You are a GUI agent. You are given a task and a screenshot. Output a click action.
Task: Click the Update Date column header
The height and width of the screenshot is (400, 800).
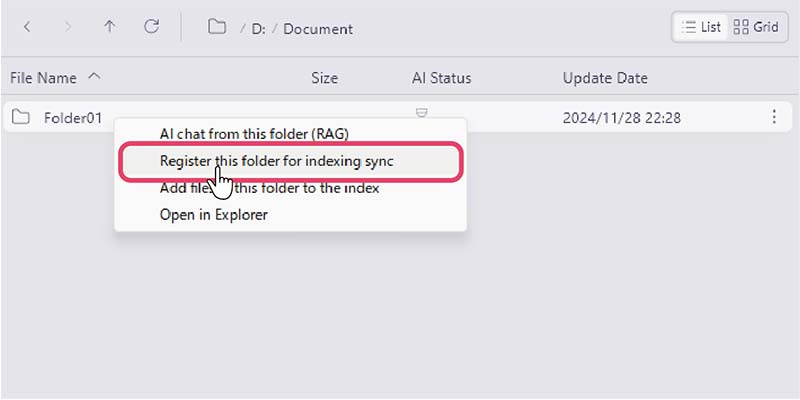click(605, 78)
